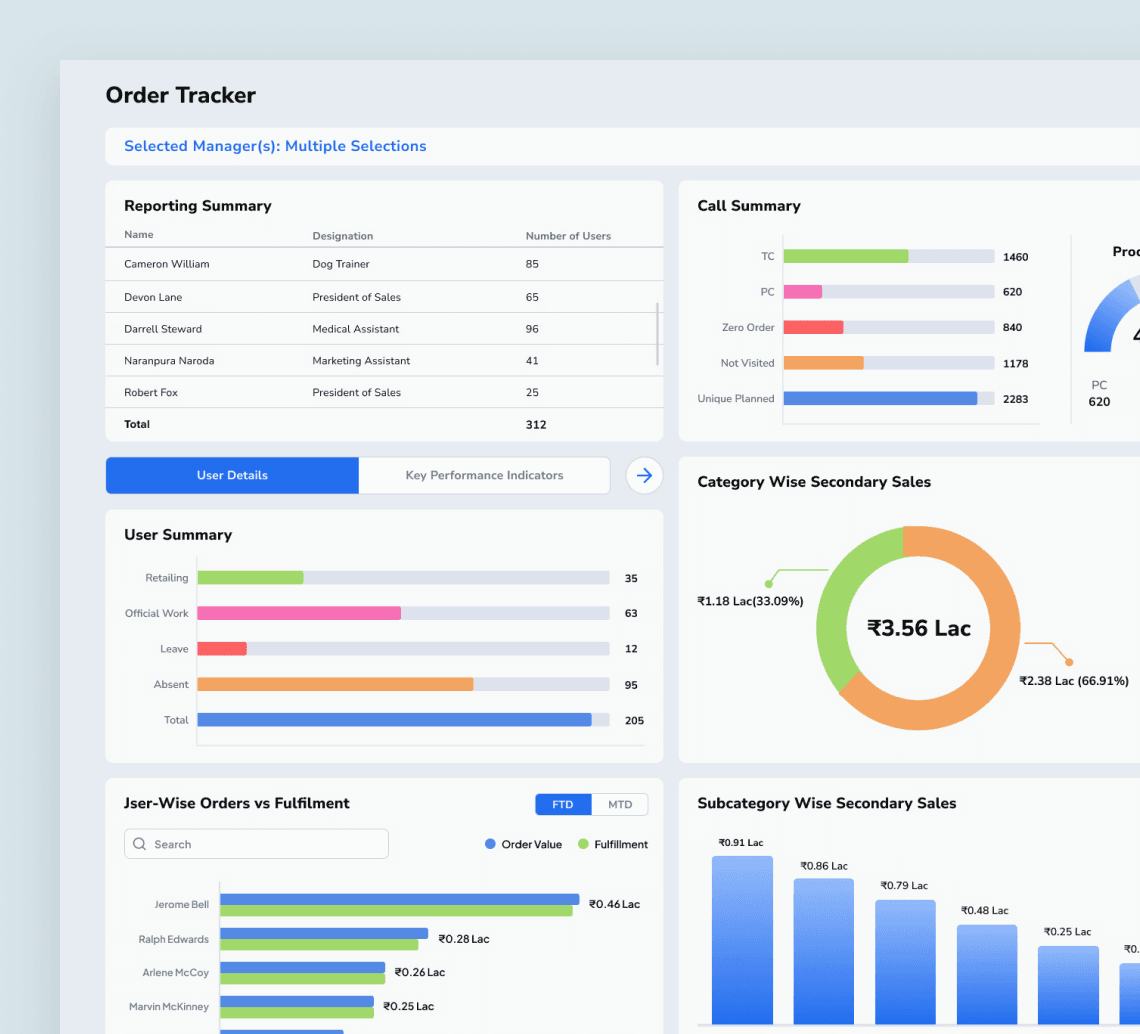The image size is (1140, 1034).
Task: Click Selected Manager(s): Multiple Selections
Action: [275, 146]
